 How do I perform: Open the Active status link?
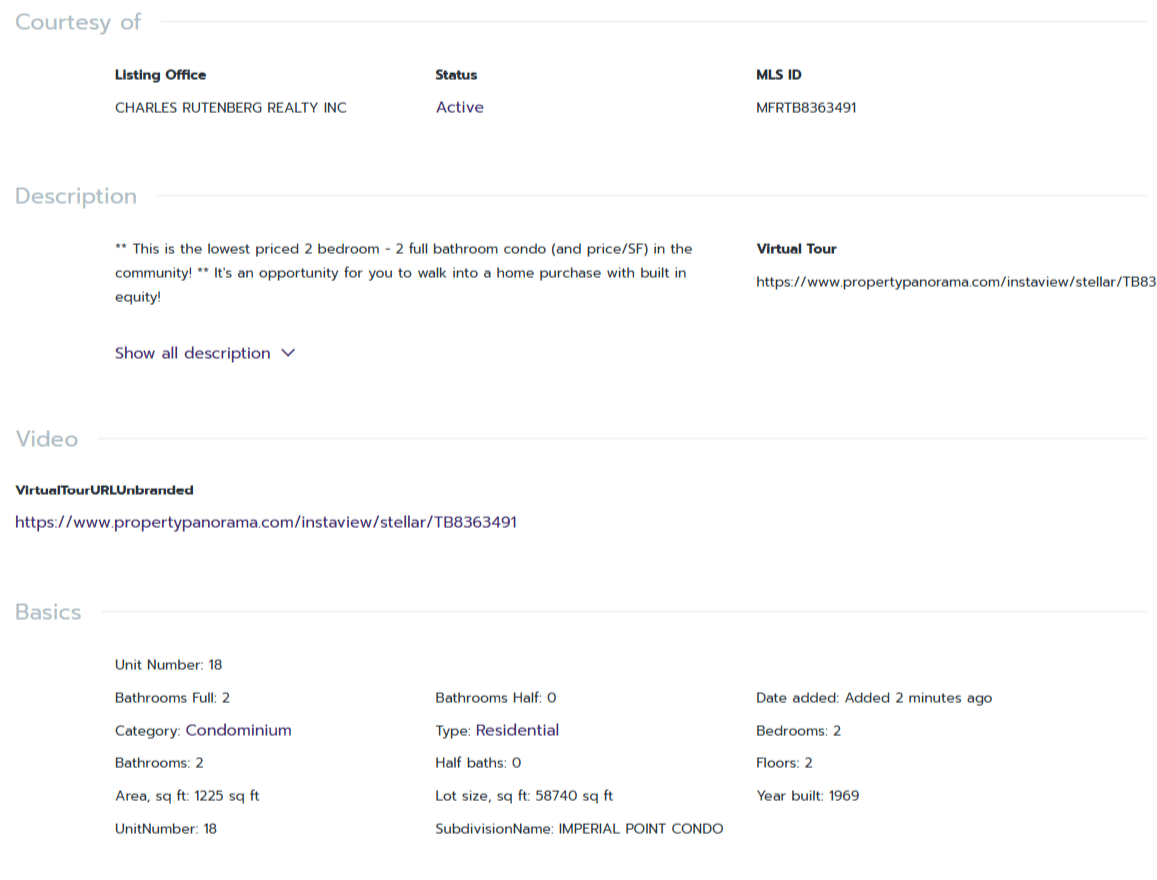[x=459, y=107]
